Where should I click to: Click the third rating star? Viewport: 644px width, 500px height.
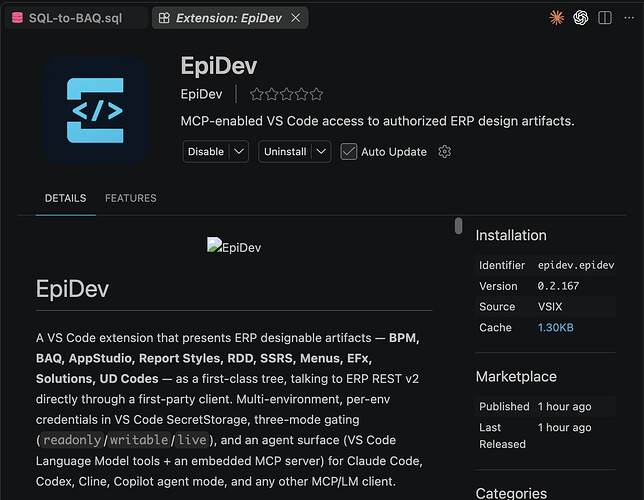coord(287,94)
